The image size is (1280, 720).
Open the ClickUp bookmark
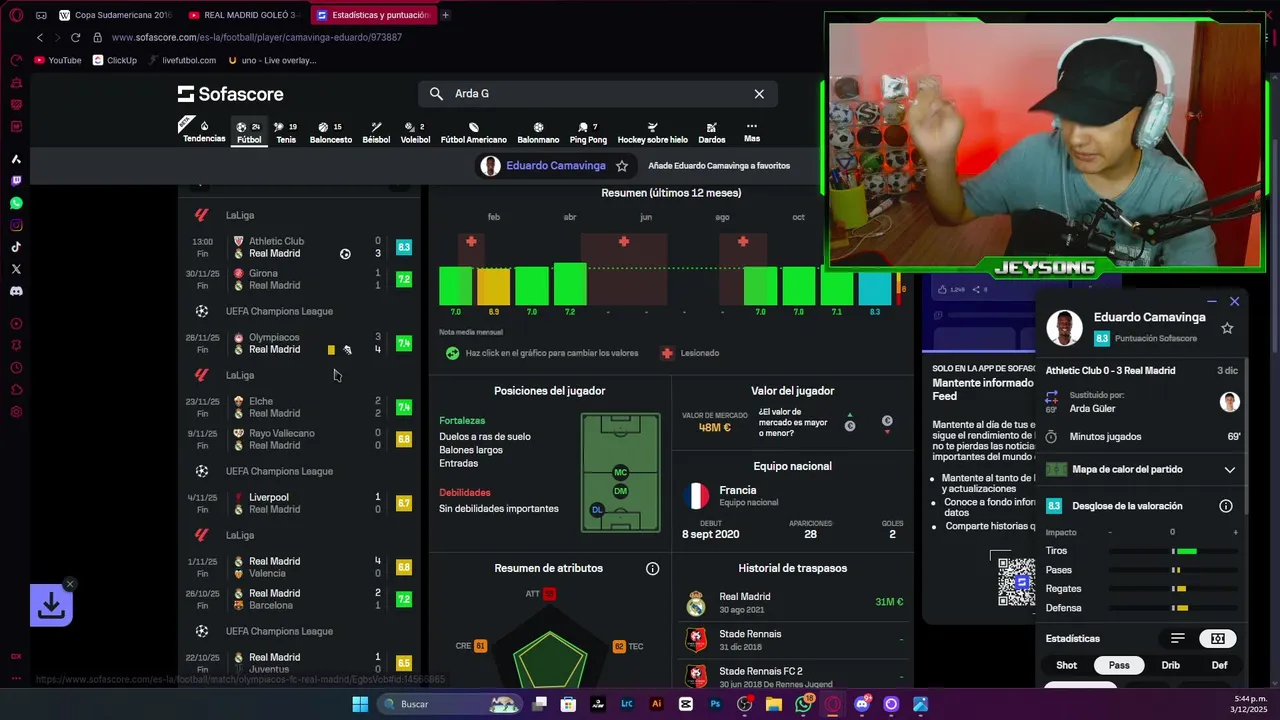coord(114,60)
